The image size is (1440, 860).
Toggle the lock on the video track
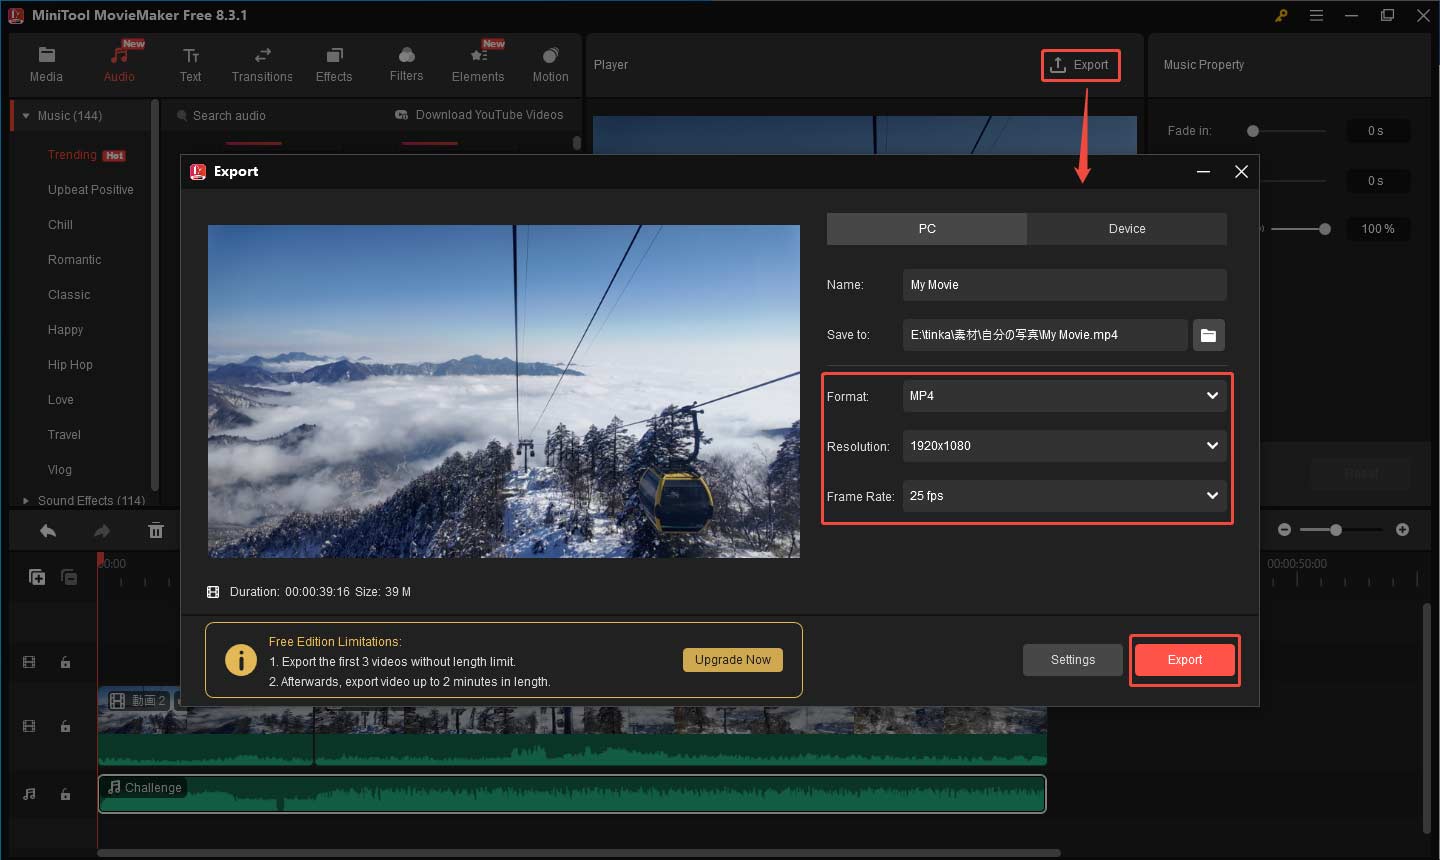pos(66,726)
